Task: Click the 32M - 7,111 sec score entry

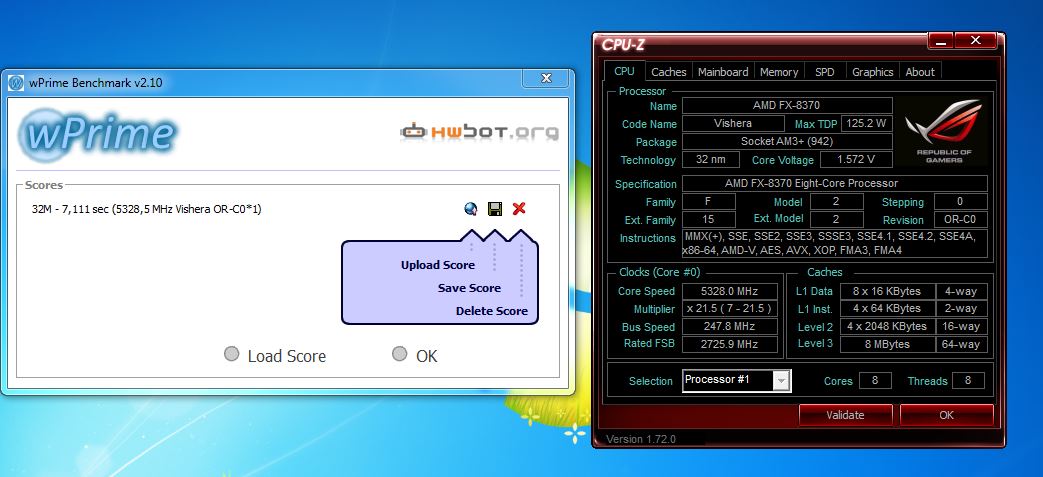Action: pyautogui.click(x=146, y=209)
